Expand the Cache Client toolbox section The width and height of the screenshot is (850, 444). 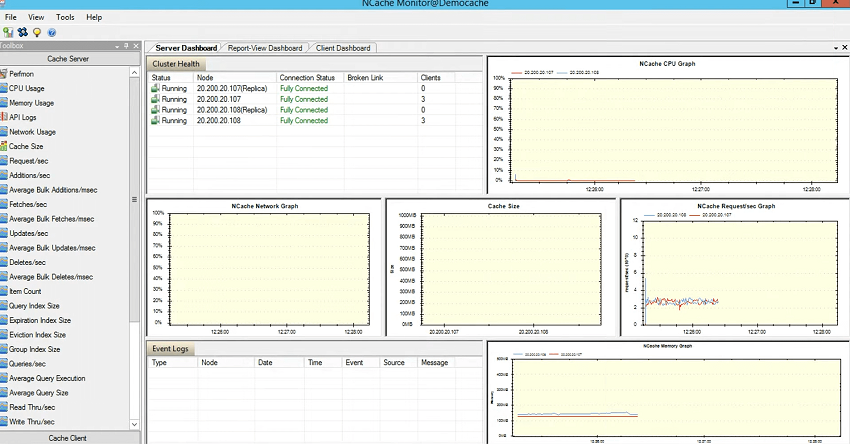(x=68, y=438)
